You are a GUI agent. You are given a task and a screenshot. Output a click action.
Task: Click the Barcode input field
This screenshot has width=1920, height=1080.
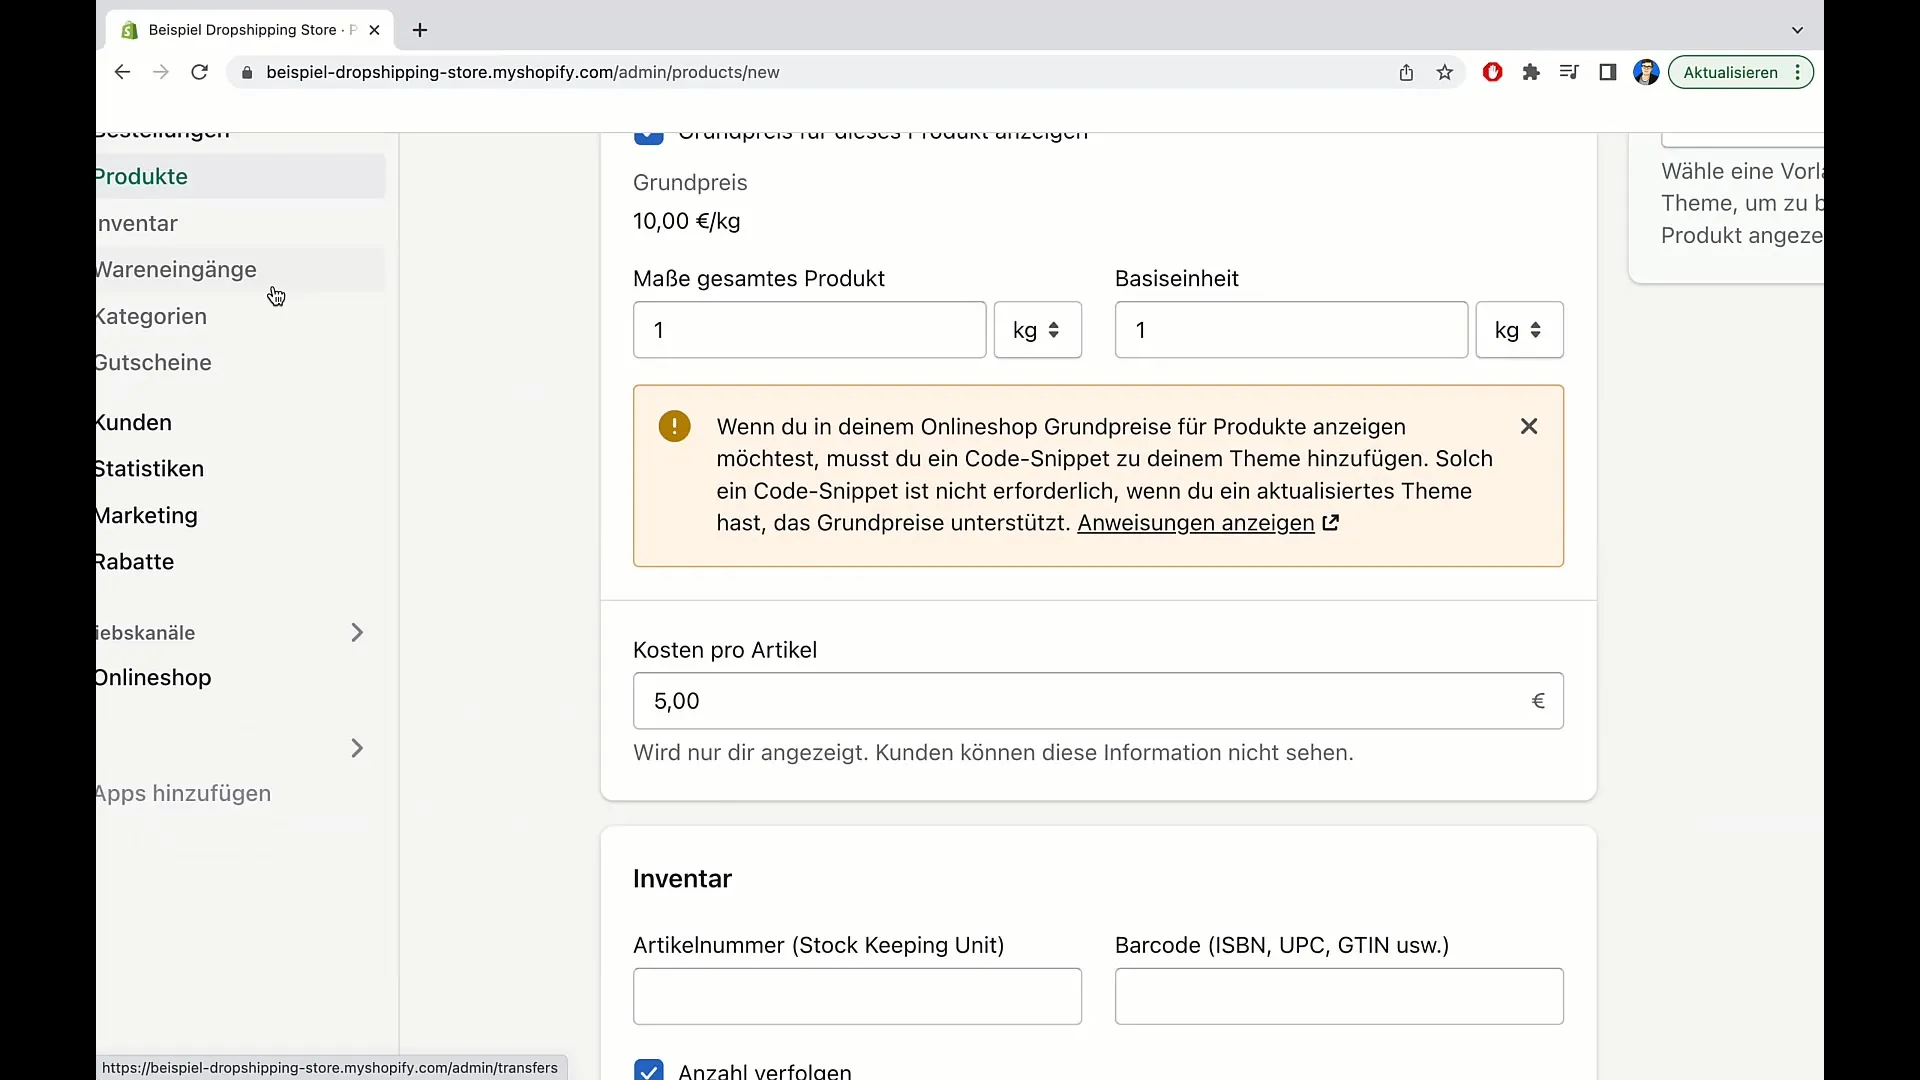click(x=1339, y=996)
